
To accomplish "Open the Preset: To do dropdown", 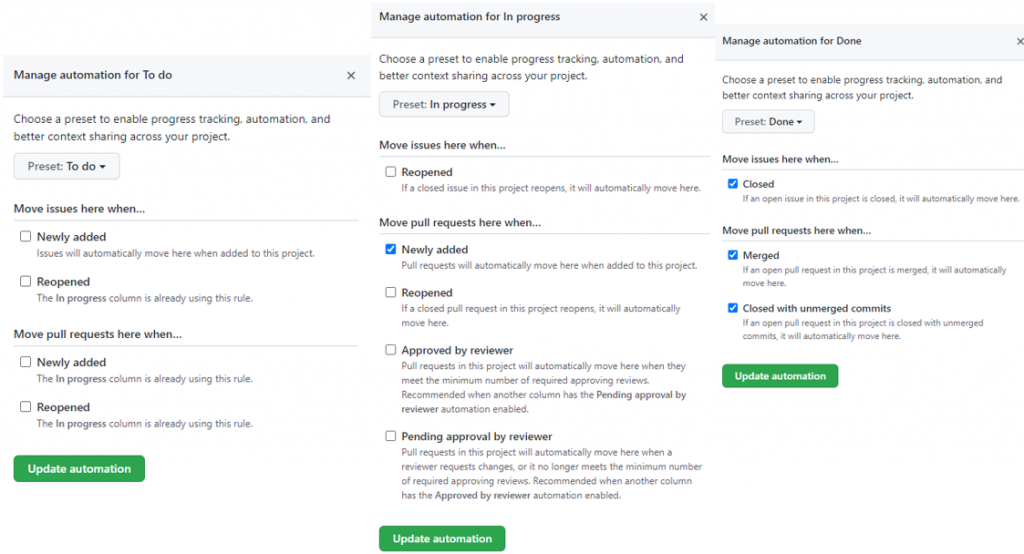I will pyautogui.click(x=67, y=166).
